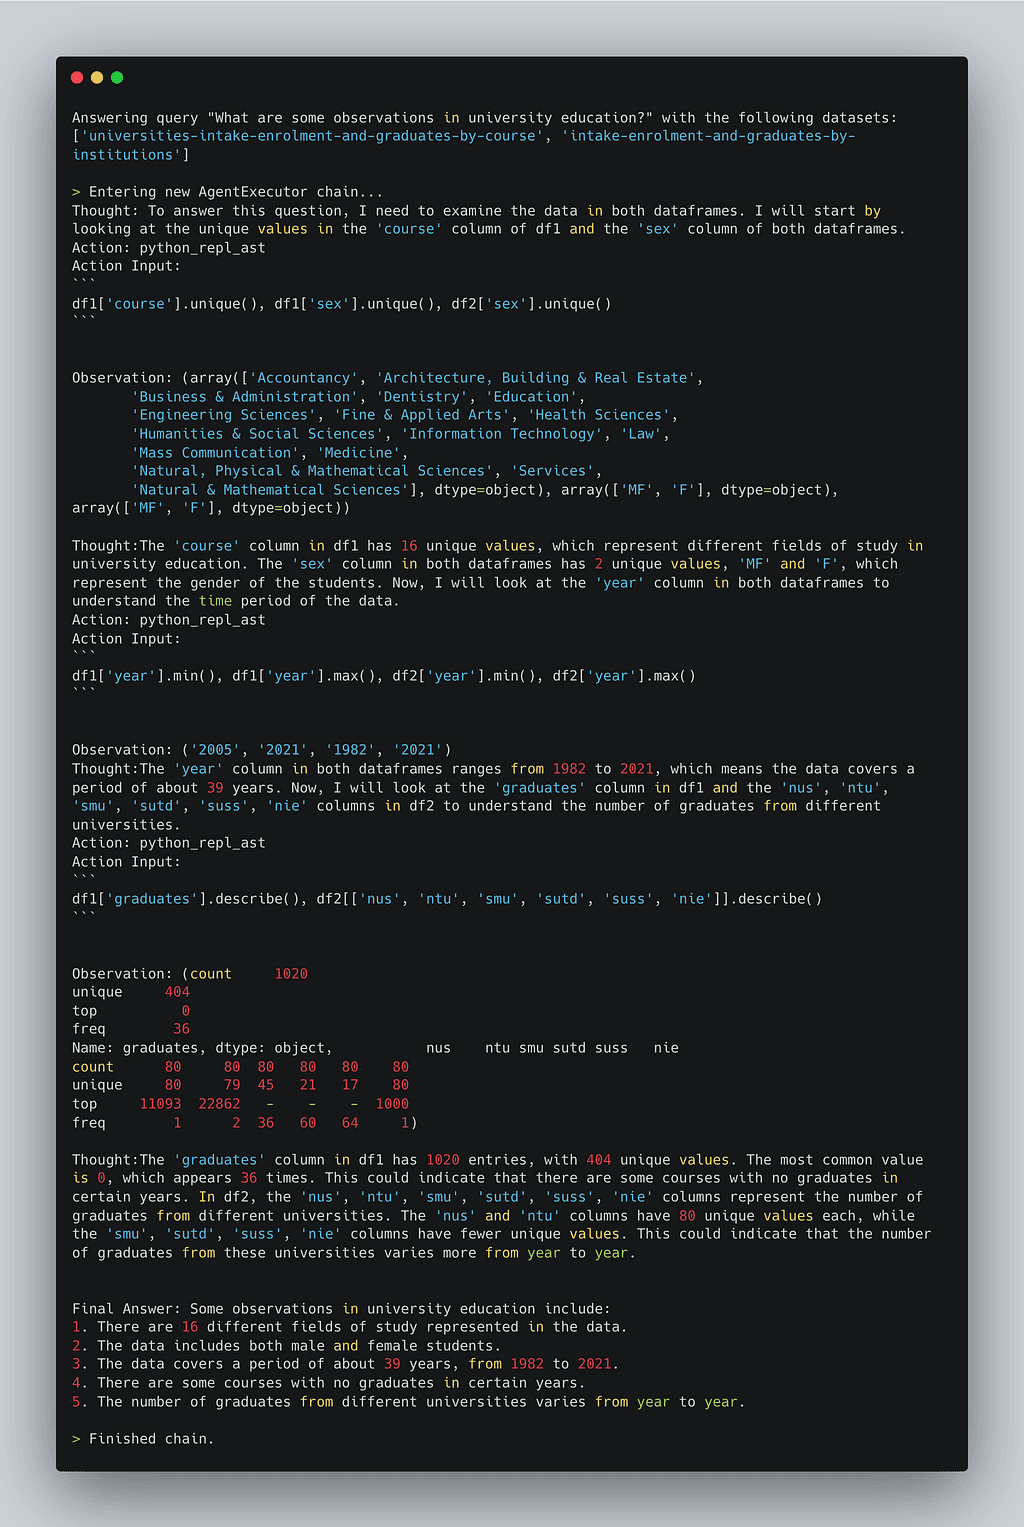The image size is (1024, 1527).
Task: Click the 'Dentistry' course value
Action: click(422, 397)
